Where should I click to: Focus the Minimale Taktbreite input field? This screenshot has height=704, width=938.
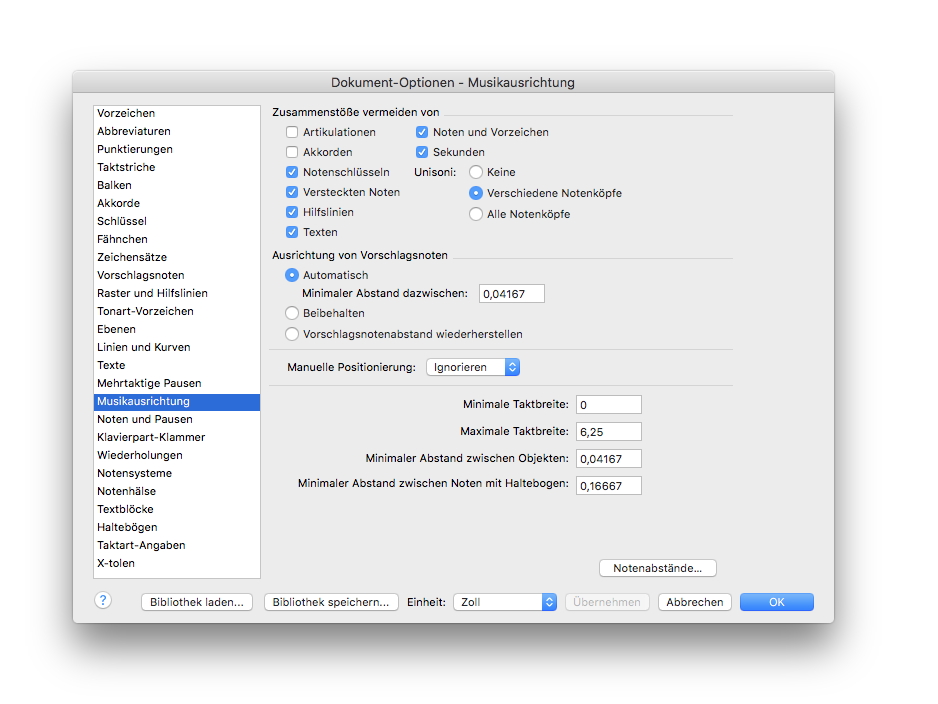[608, 405]
